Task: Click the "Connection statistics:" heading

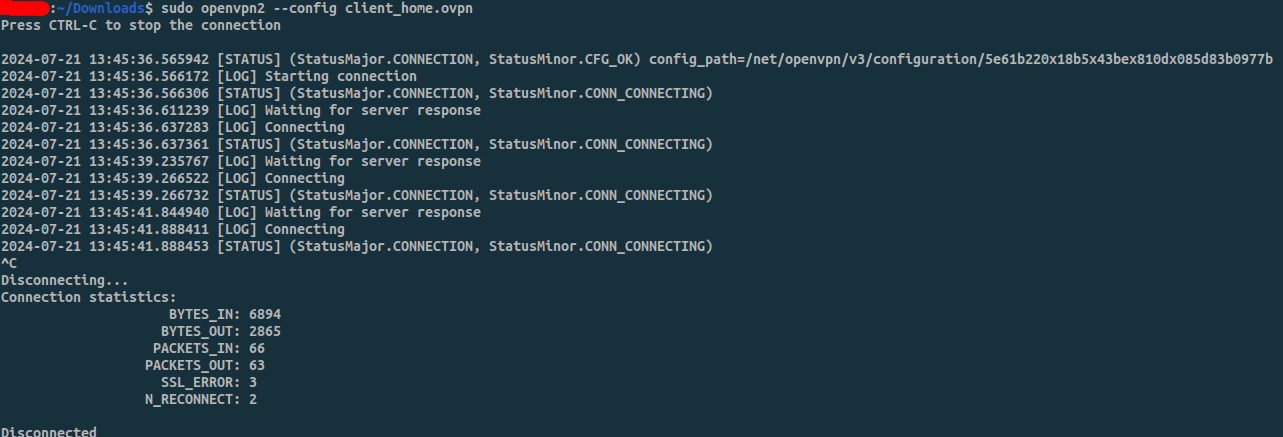Action: click(x=88, y=297)
